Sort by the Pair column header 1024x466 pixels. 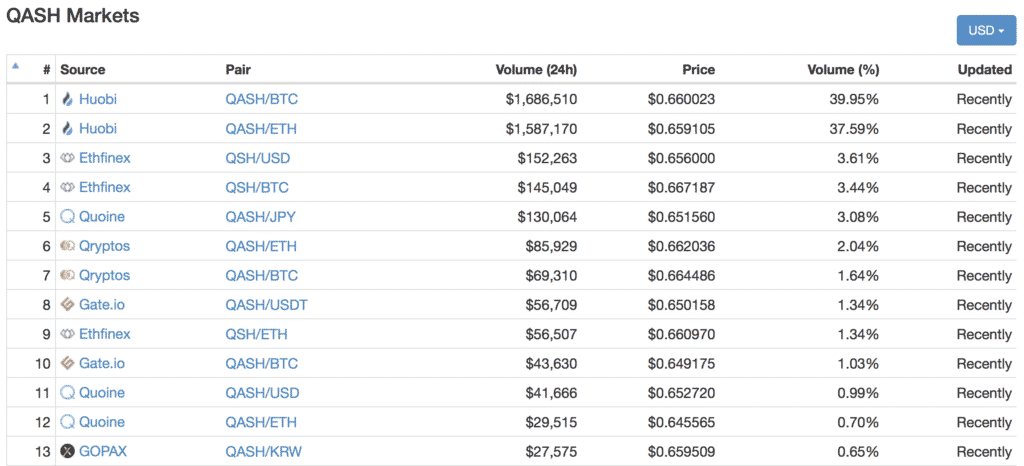point(238,70)
